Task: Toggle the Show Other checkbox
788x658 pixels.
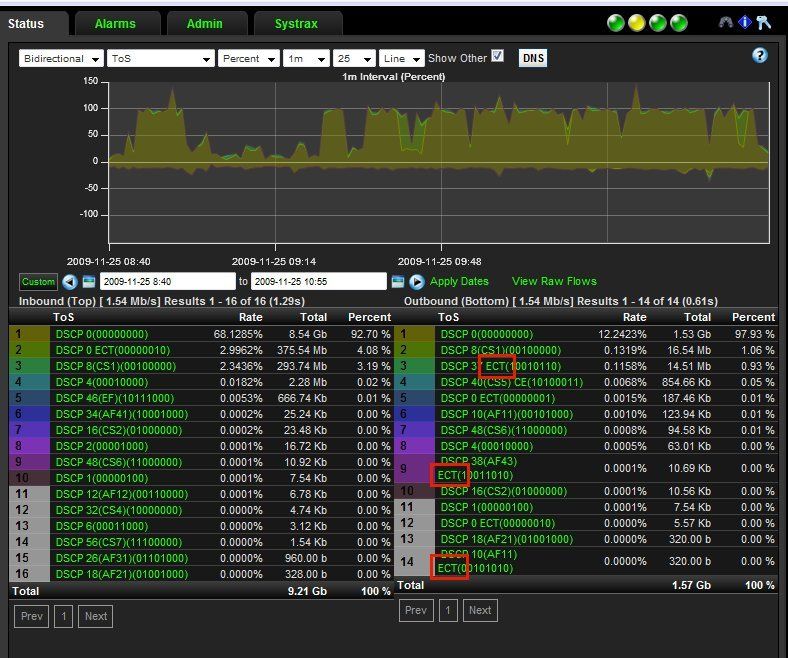Action: (x=497, y=56)
